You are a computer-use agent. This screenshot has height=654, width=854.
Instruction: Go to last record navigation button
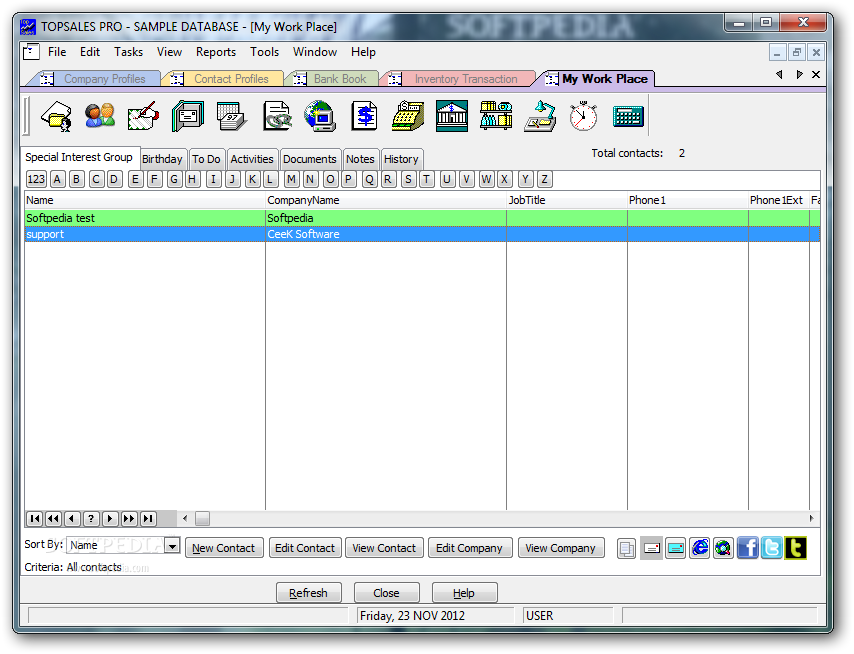point(148,518)
